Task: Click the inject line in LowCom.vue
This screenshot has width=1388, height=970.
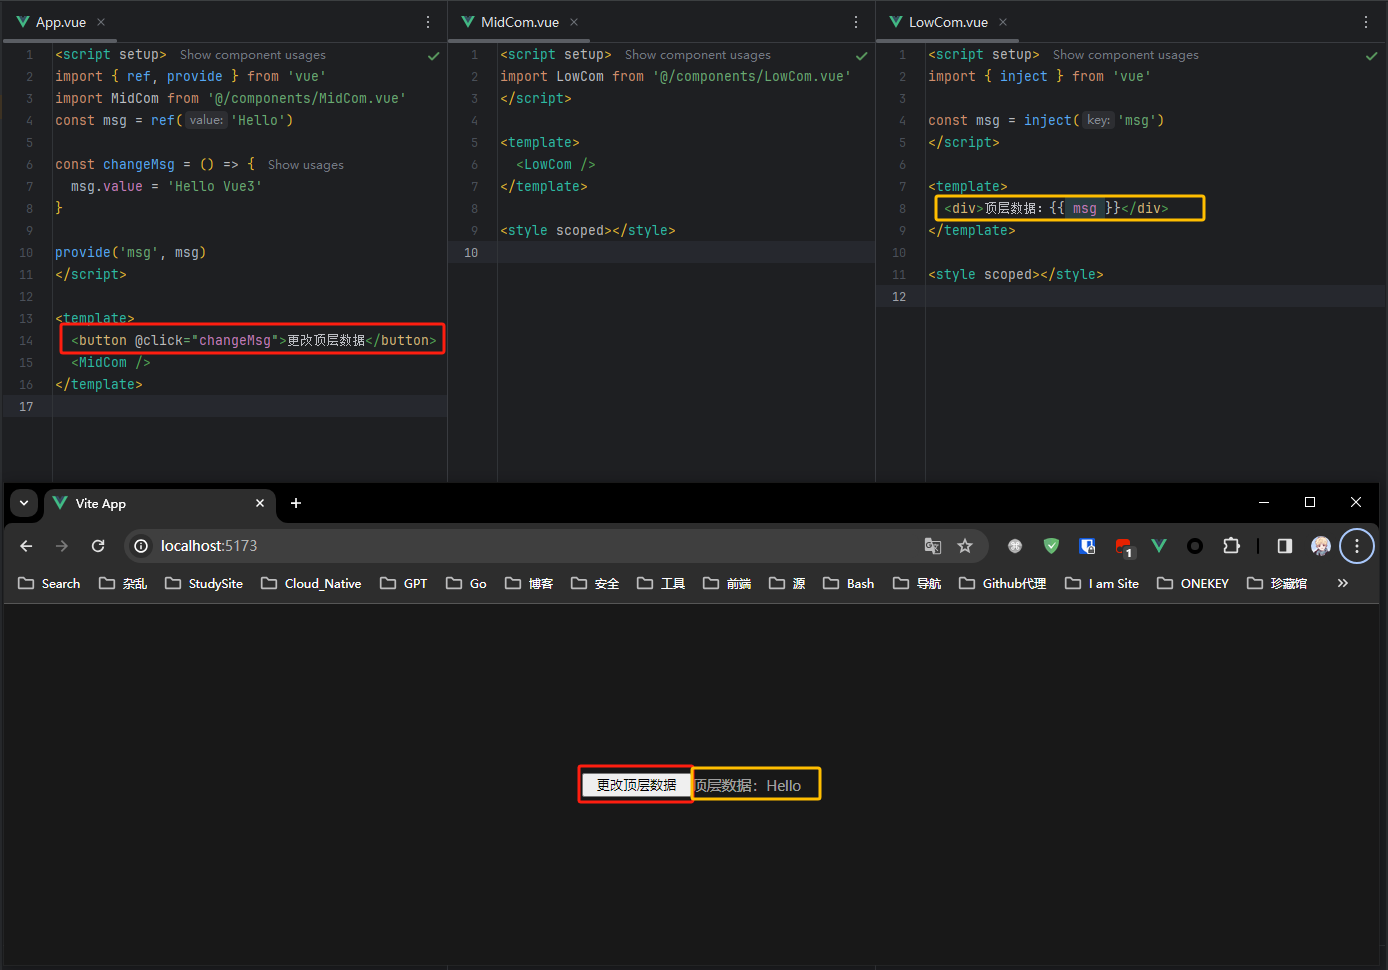Action: click(x=1046, y=121)
